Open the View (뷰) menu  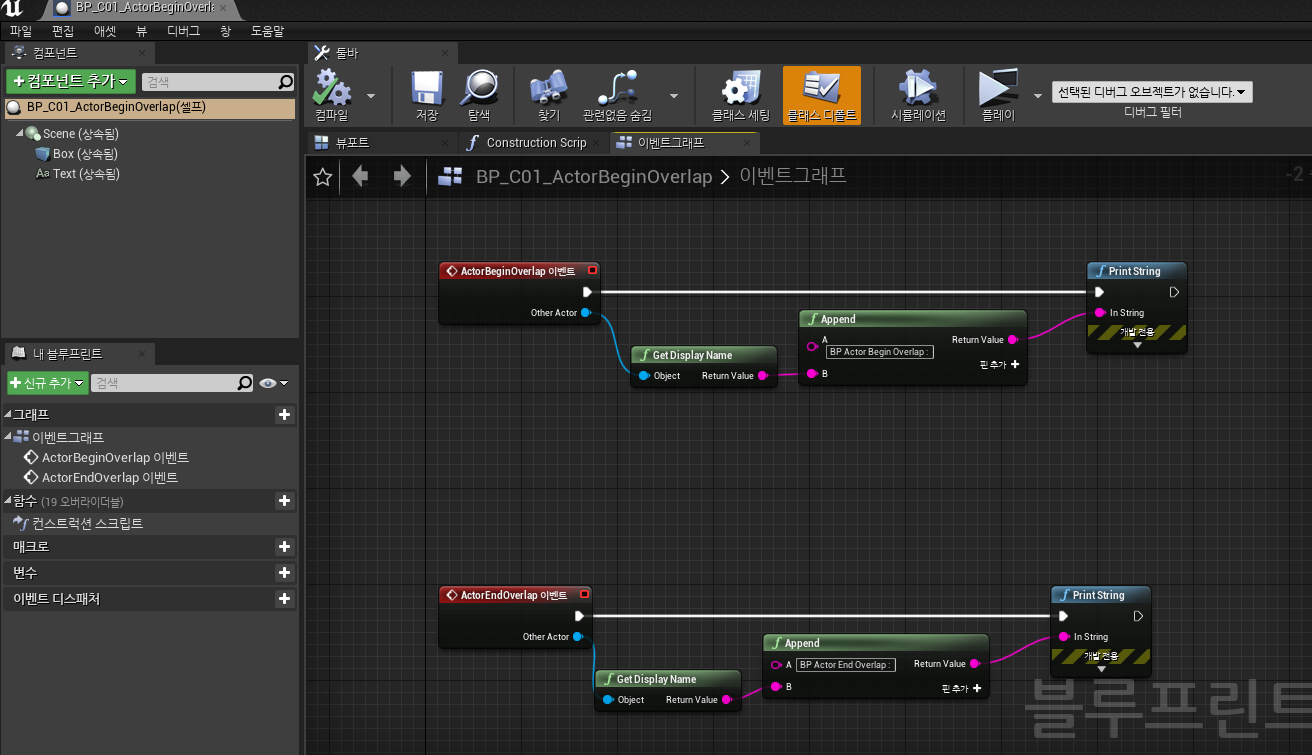click(141, 31)
